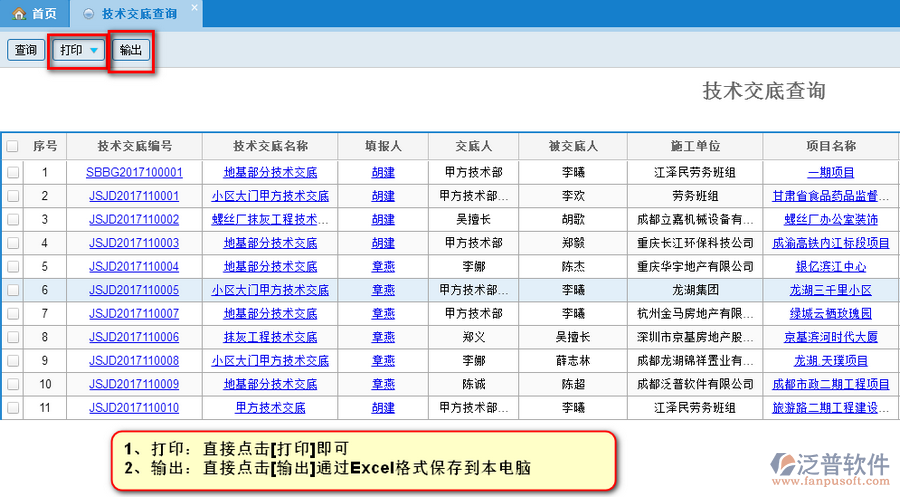
Task: Toggle the select-all checkbox in header
Action: (12, 146)
